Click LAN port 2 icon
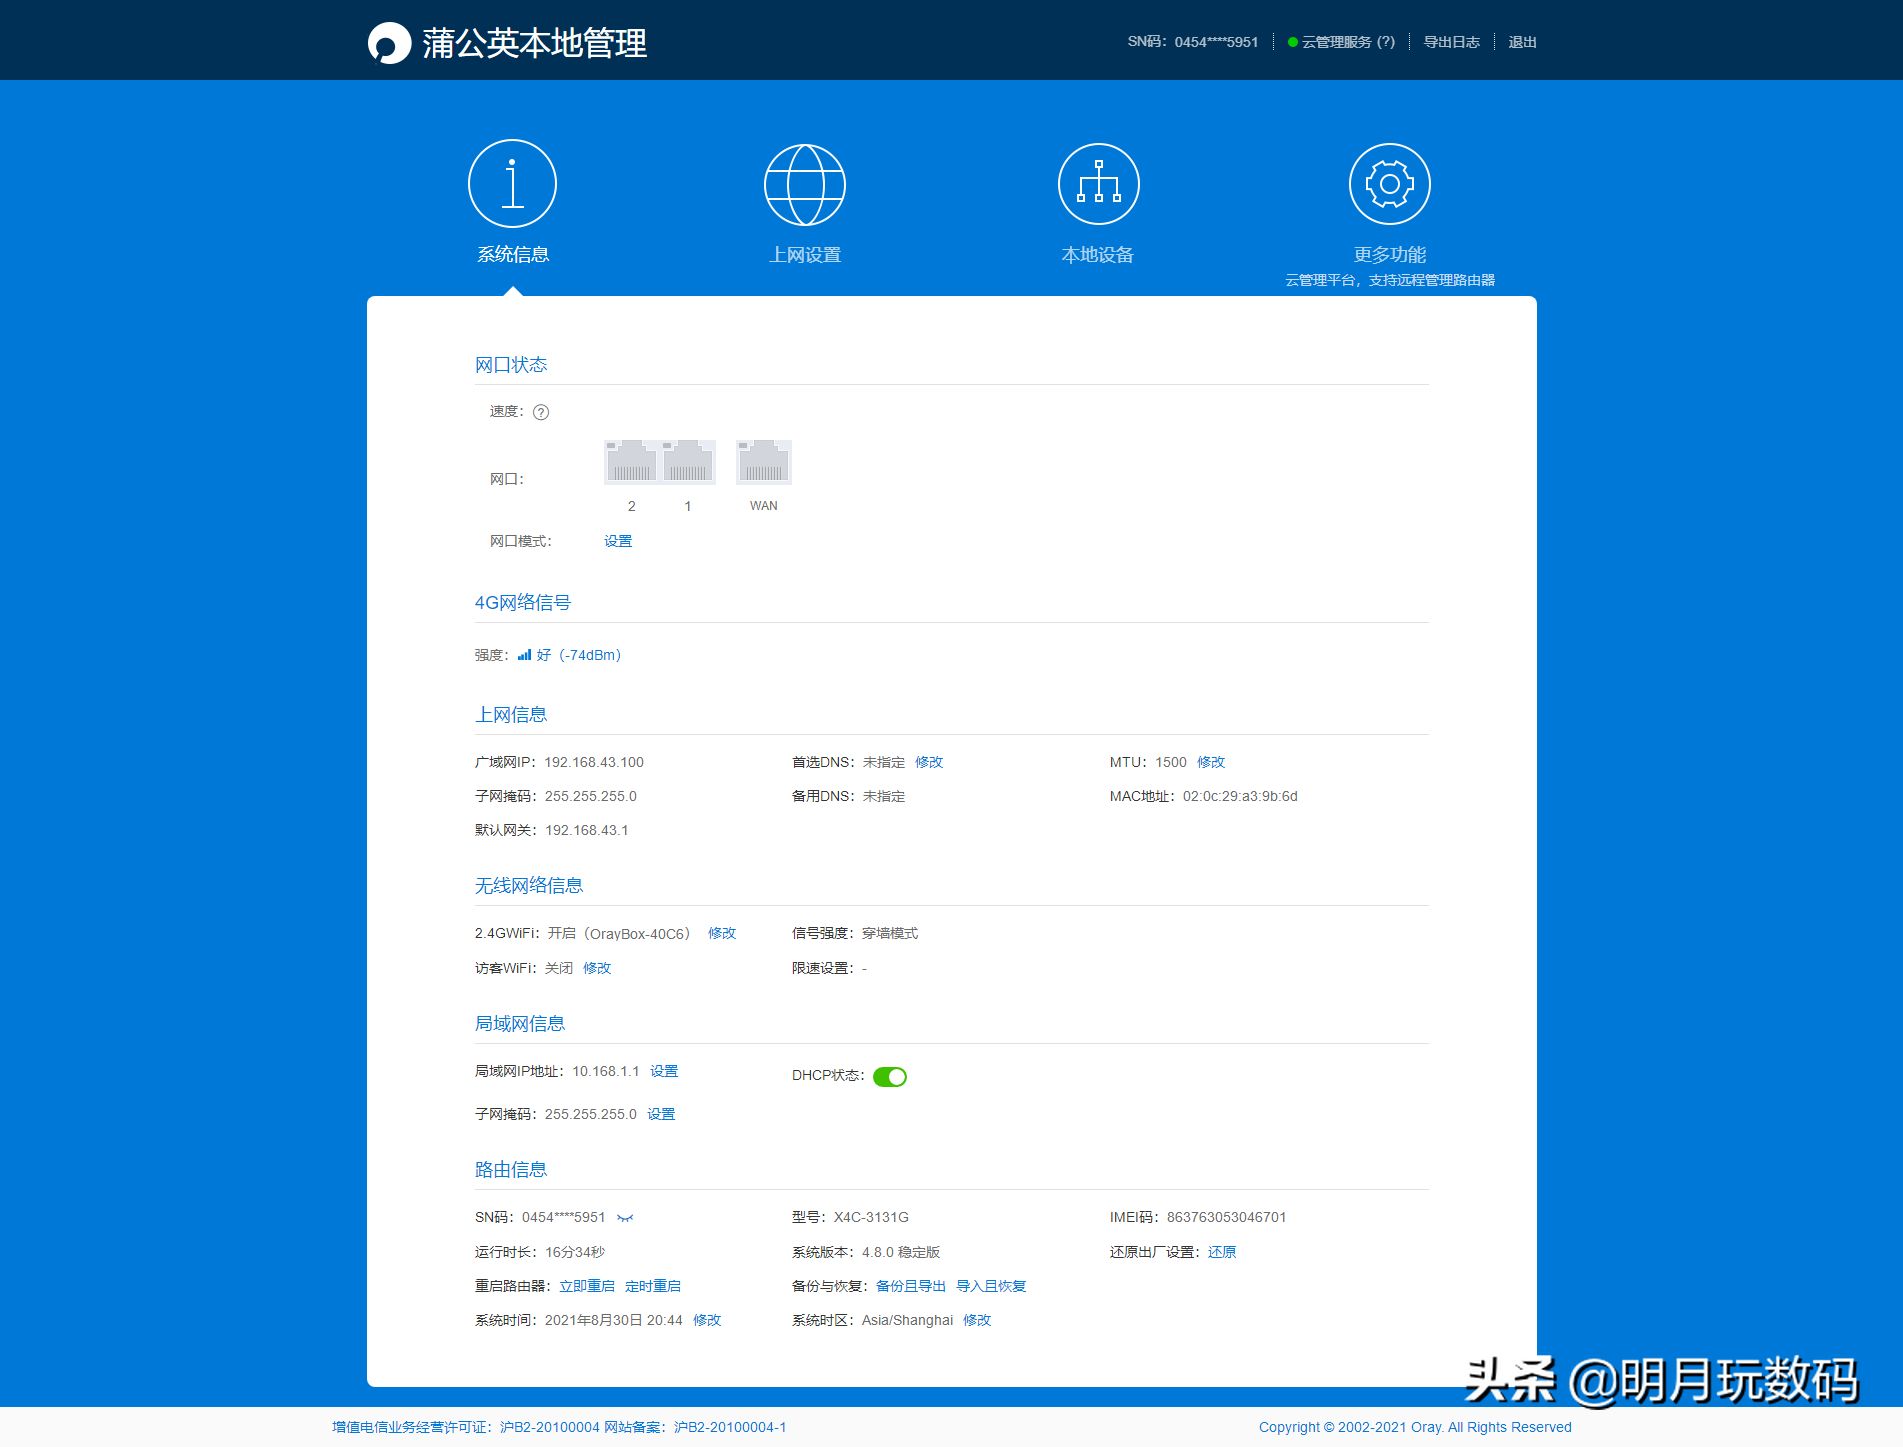 click(631, 462)
